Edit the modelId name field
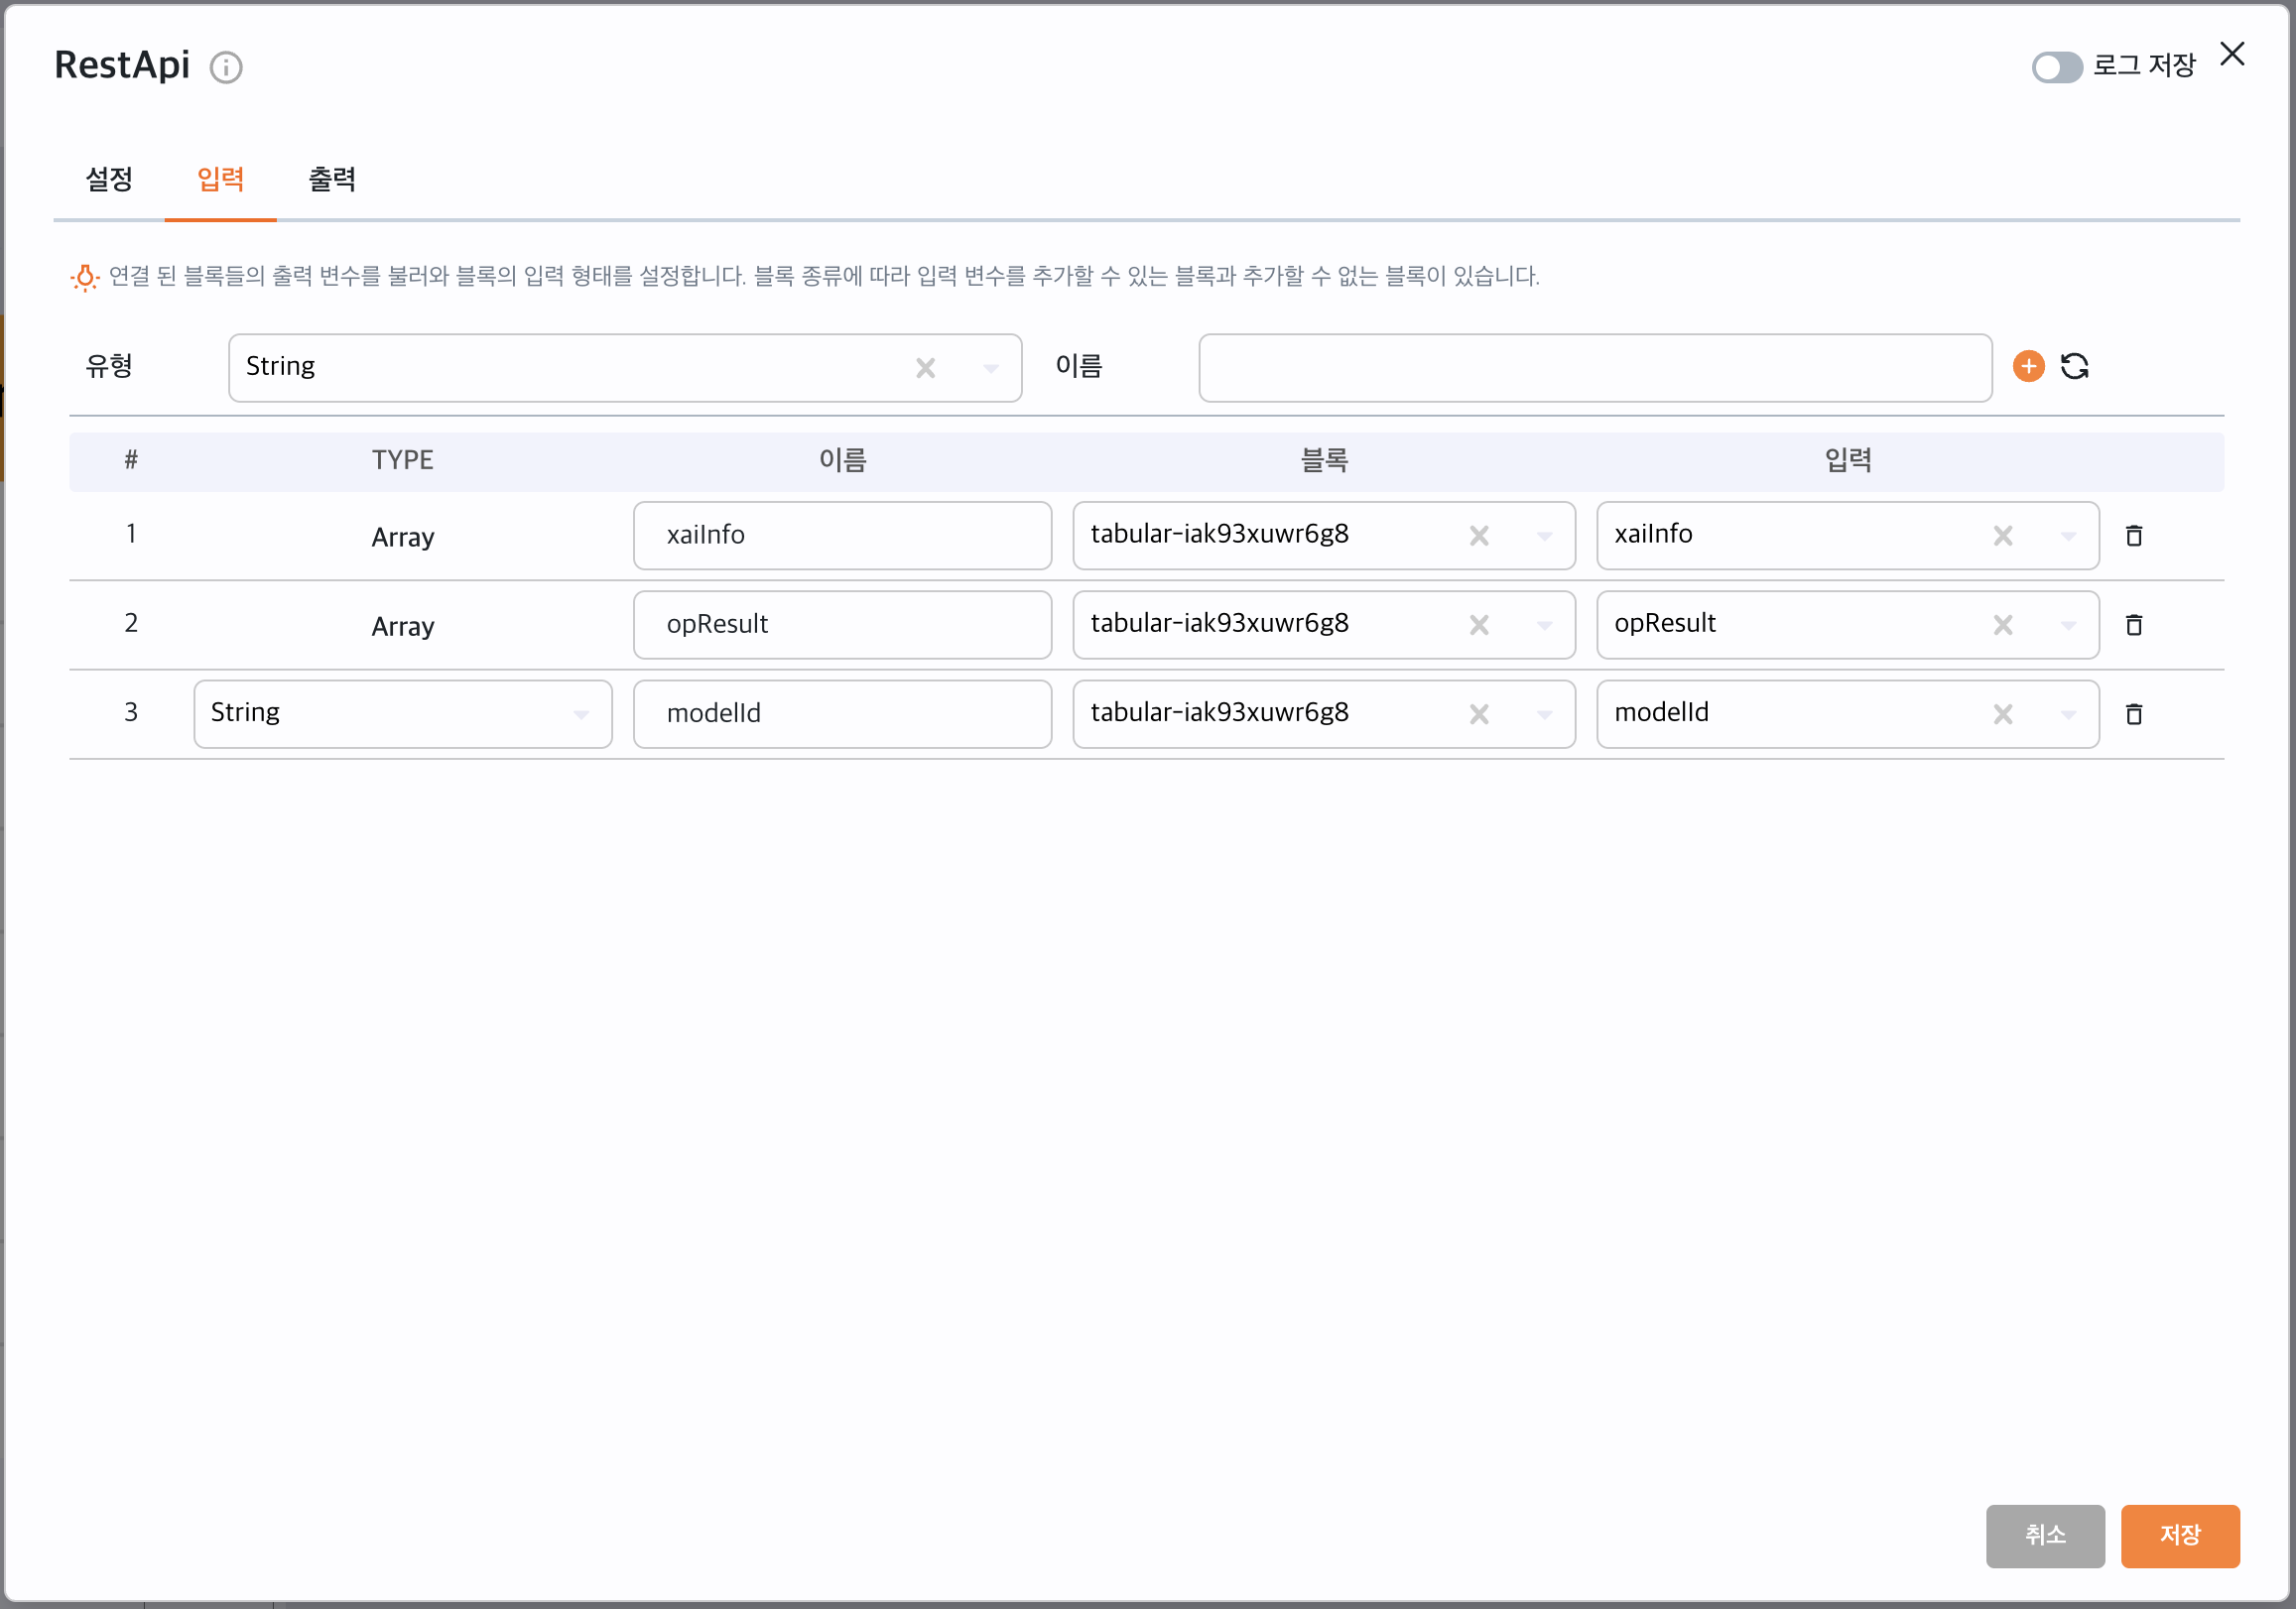The image size is (2296, 1609). click(x=842, y=713)
